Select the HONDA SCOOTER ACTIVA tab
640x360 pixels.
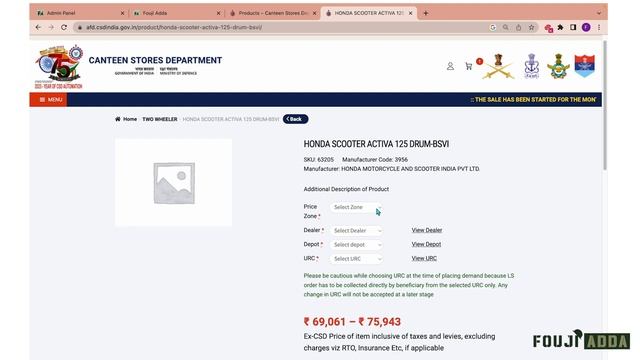(369, 13)
